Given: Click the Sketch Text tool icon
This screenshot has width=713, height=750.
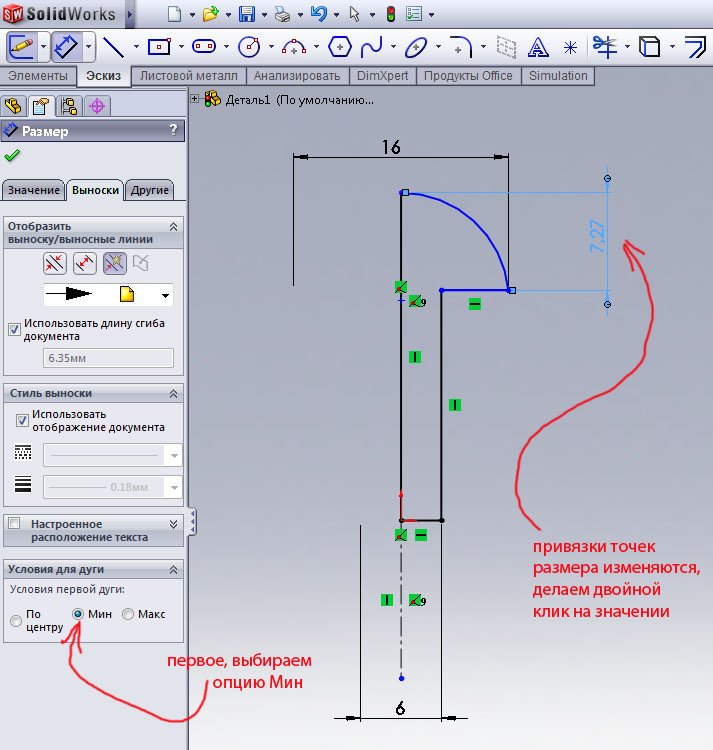Looking at the screenshot, I should pyautogui.click(x=538, y=46).
